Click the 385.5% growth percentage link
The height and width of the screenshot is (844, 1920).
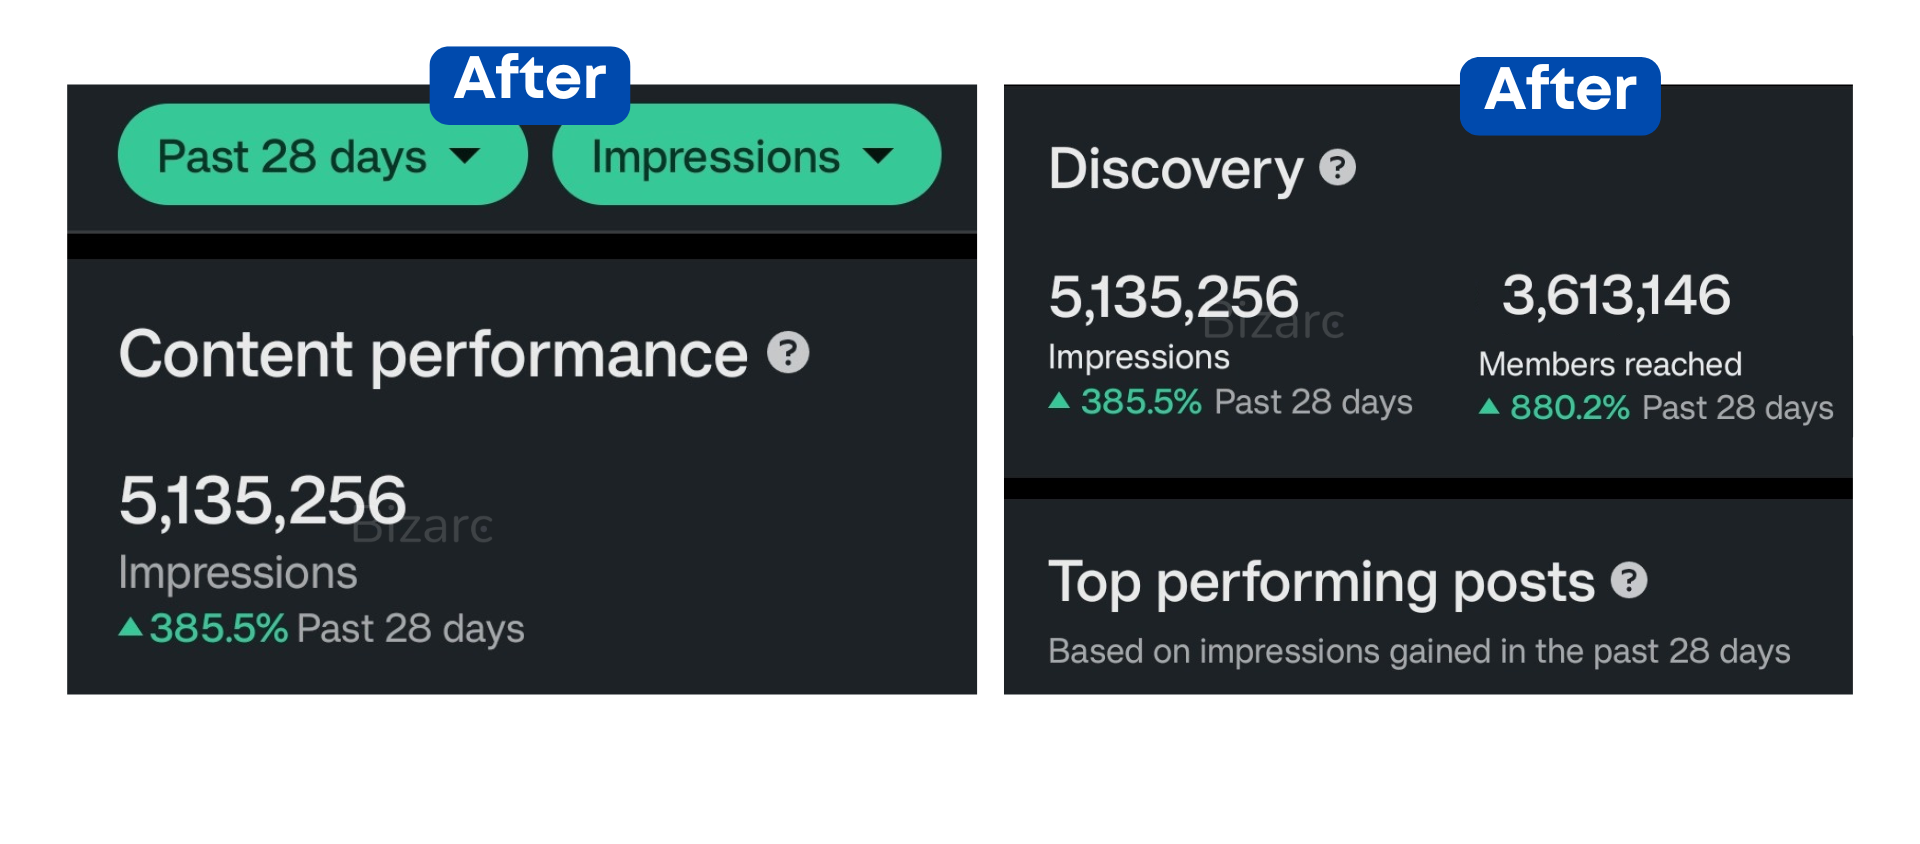pos(216,628)
